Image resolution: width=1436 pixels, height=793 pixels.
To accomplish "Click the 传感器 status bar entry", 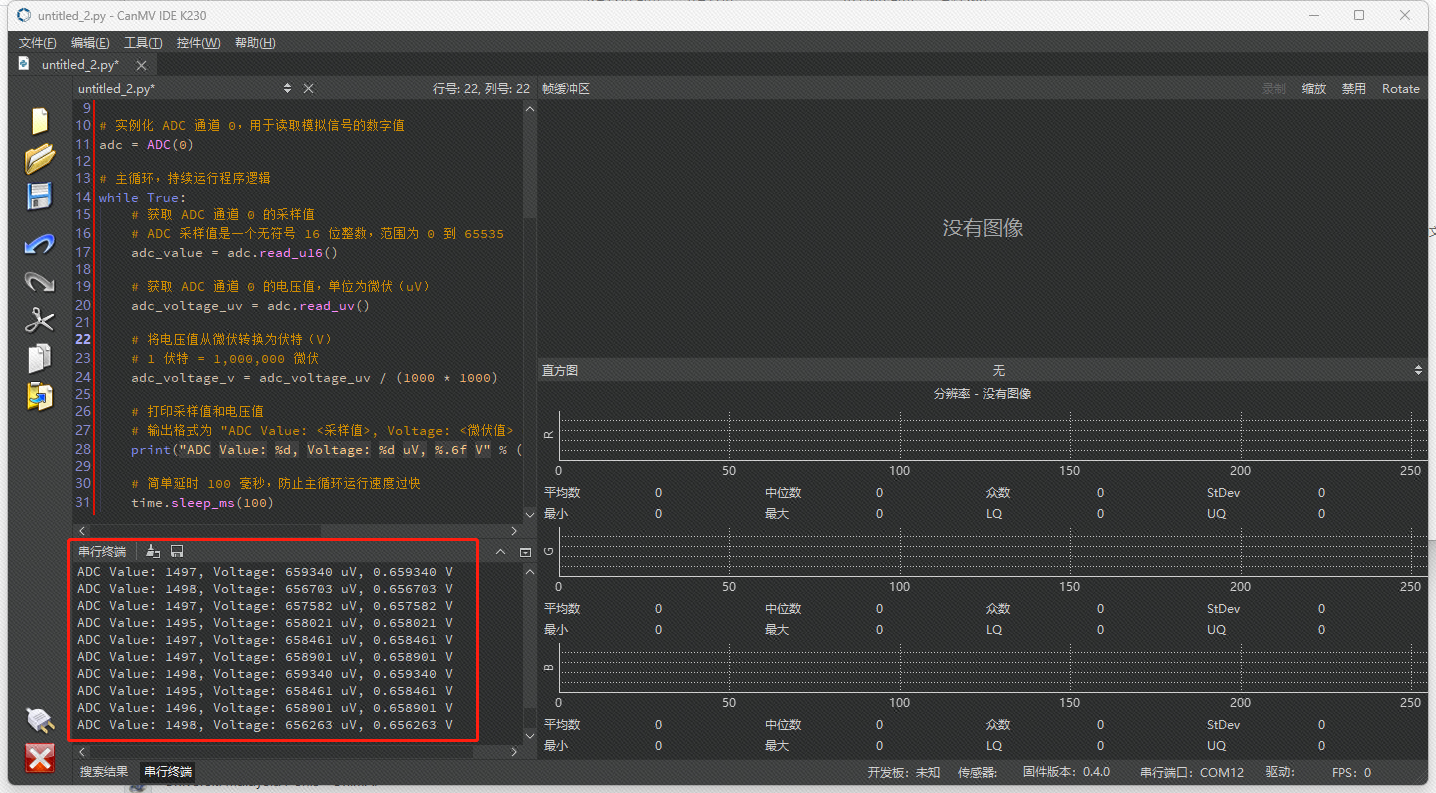I will 978,772.
